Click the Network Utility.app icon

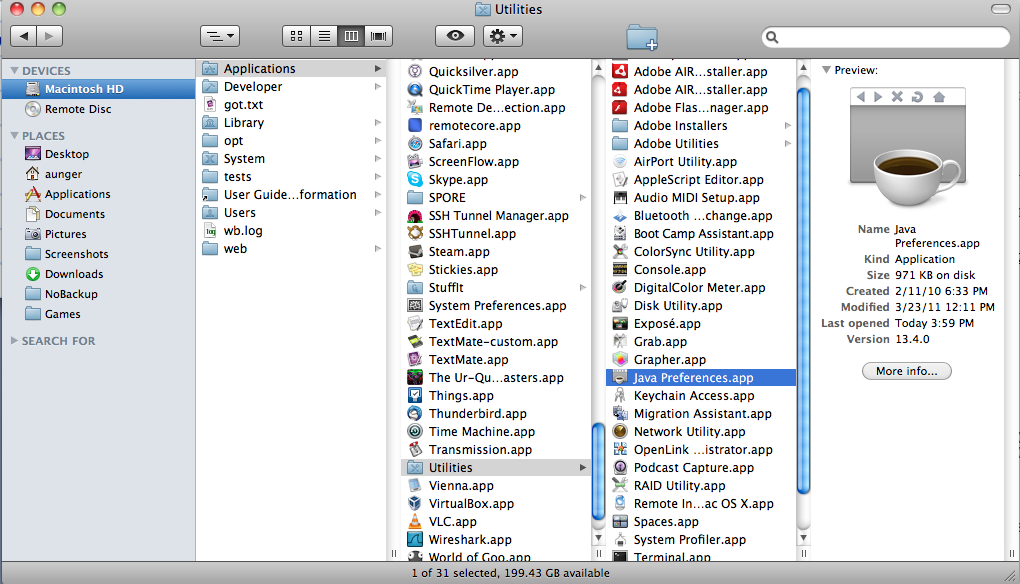(x=621, y=432)
